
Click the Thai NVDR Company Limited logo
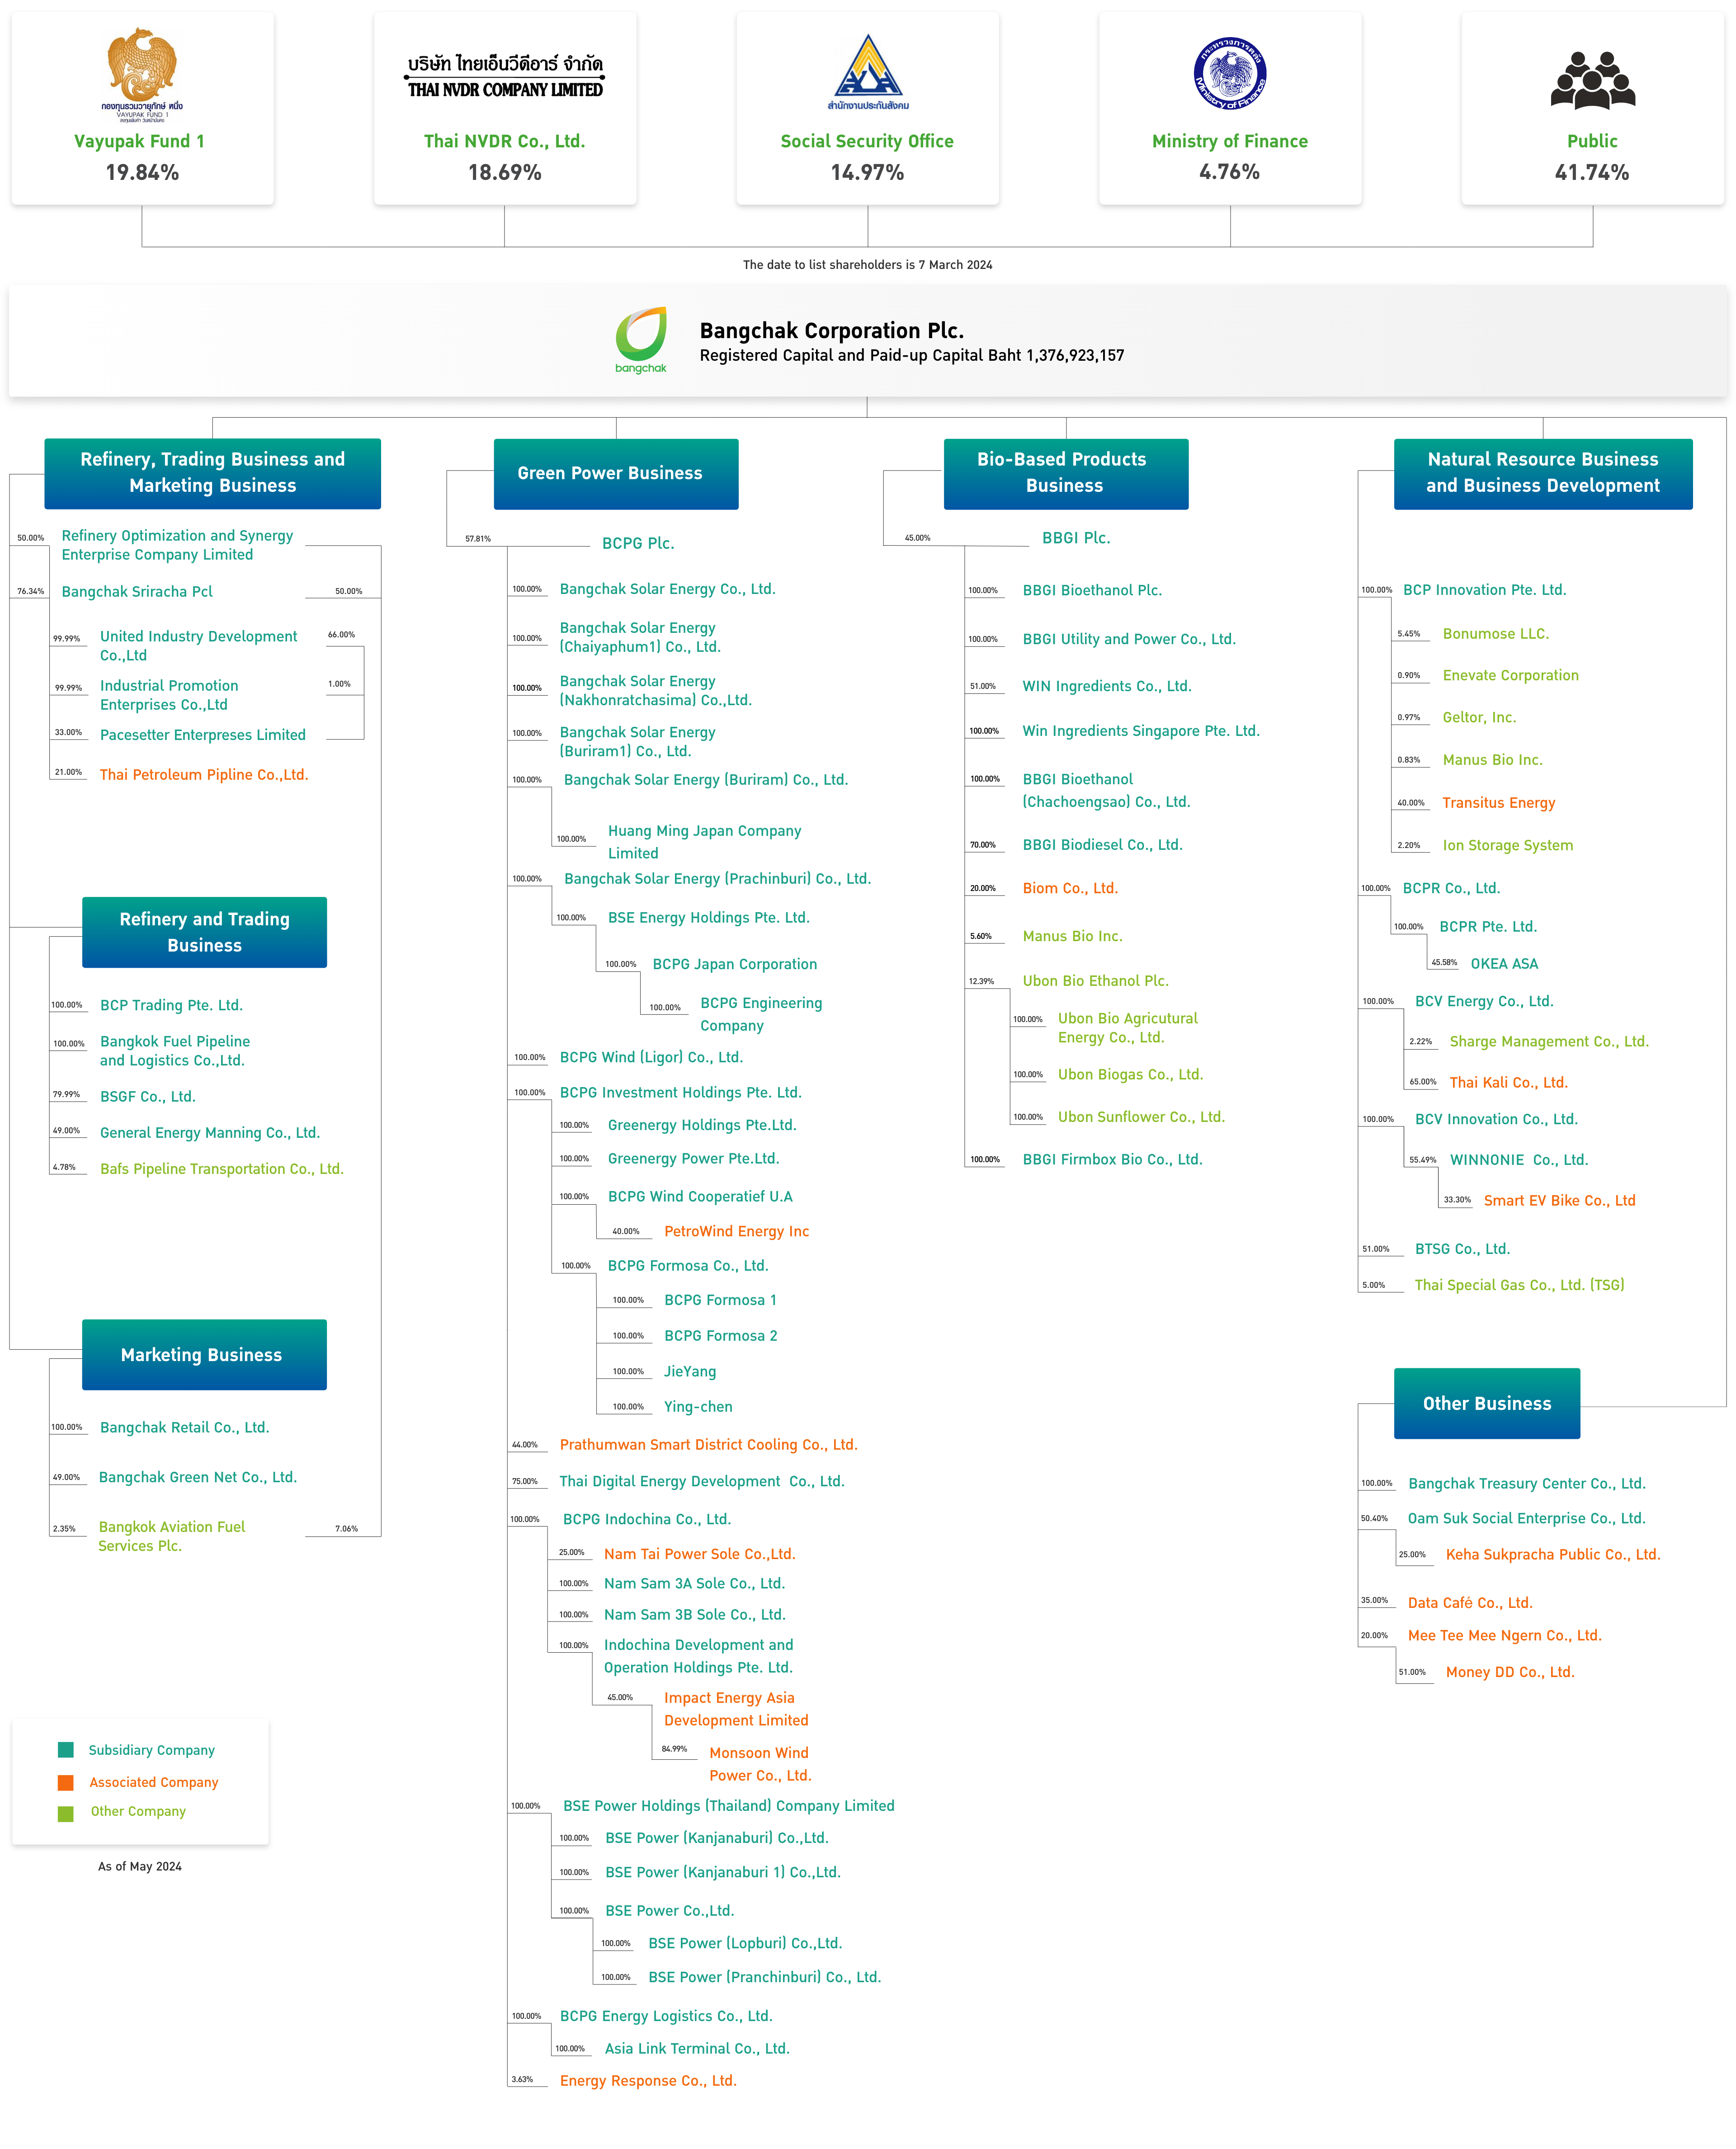point(505,76)
